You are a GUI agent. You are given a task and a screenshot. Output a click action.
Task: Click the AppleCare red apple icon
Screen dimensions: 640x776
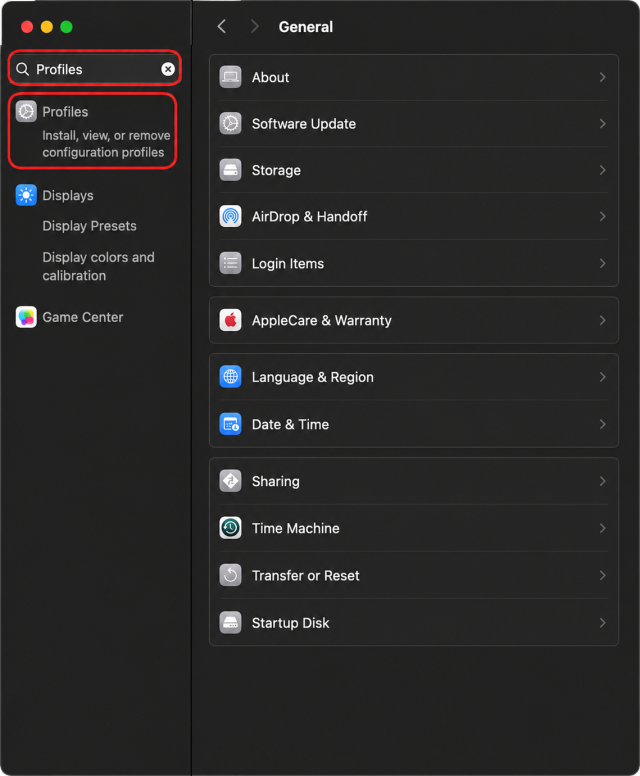point(230,320)
